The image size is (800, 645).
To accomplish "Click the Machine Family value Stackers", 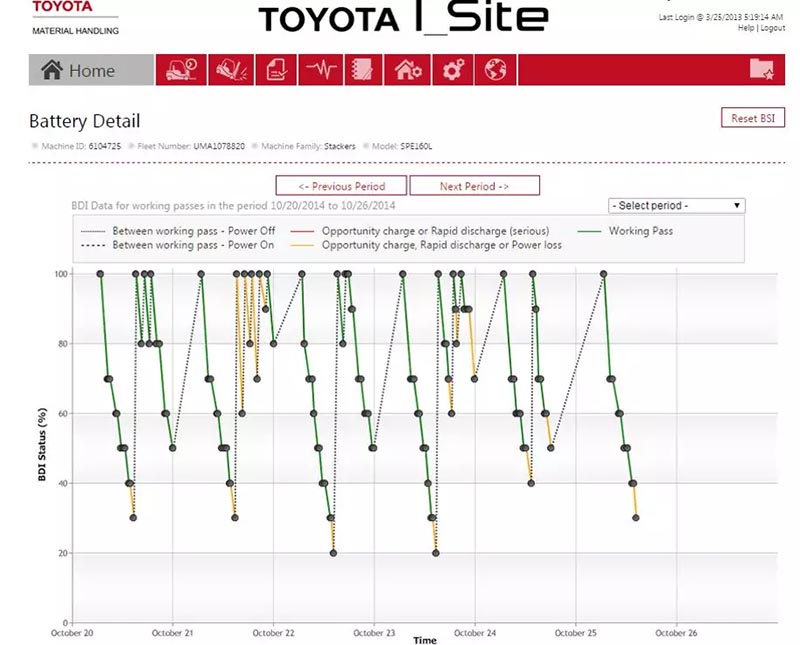I will click(x=340, y=146).
